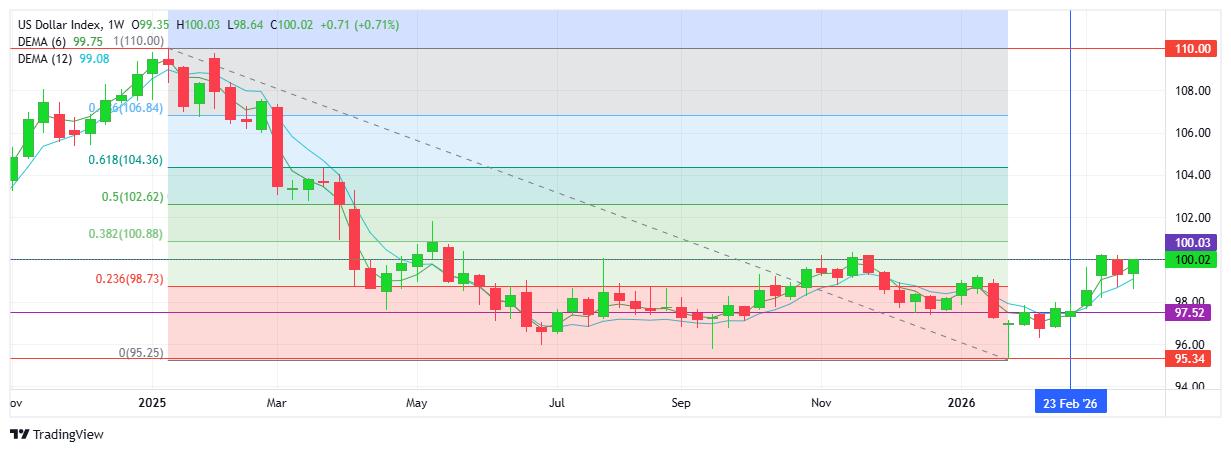Click the green 100.02 current price label

[1193, 259]
